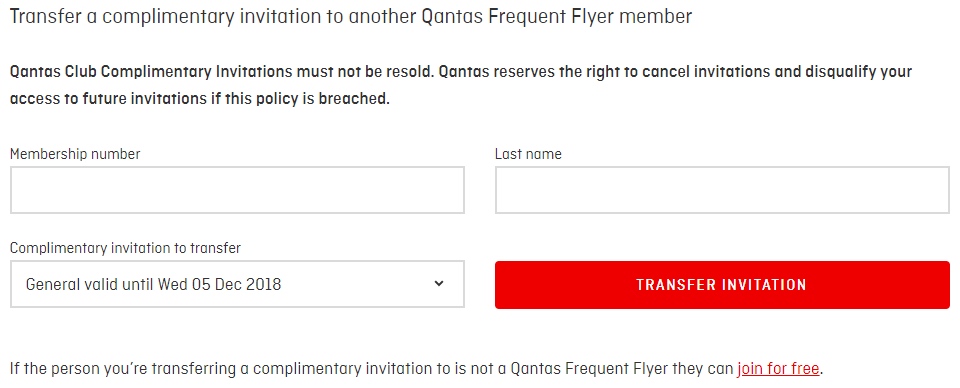Click the sentence about non Frequent Flyer recipients
Screen dimensions: 960x388
(416, 369)
